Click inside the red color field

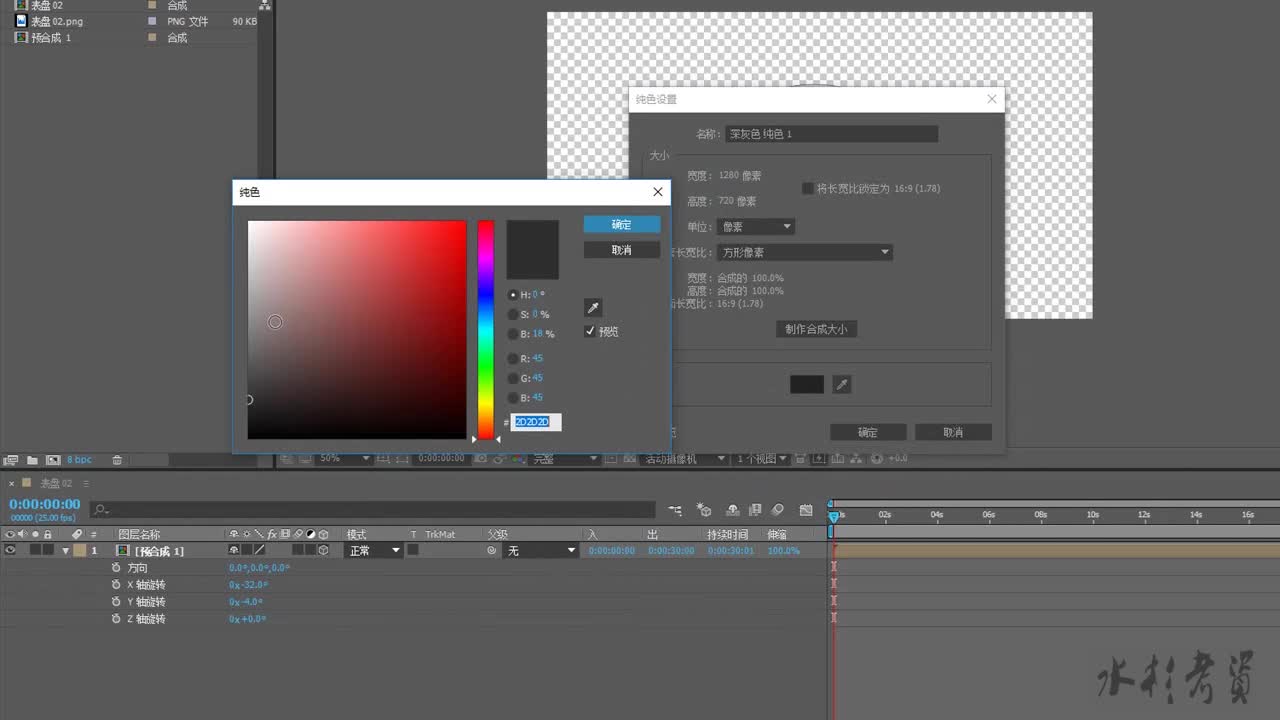pos(357,330)
